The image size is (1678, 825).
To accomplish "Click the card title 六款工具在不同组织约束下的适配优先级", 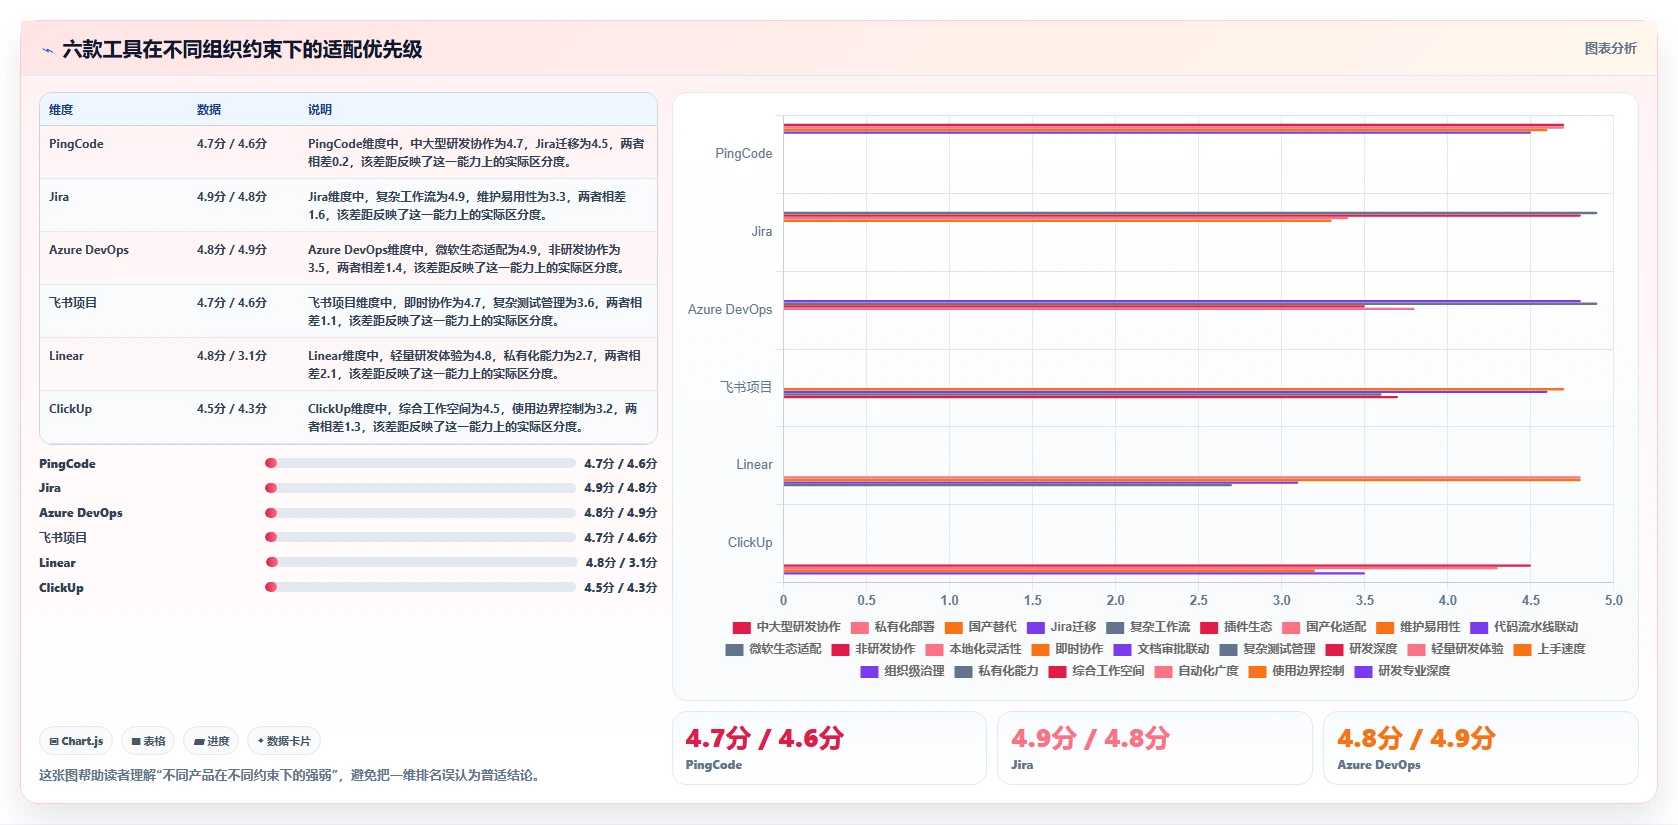I will point(242,49).
